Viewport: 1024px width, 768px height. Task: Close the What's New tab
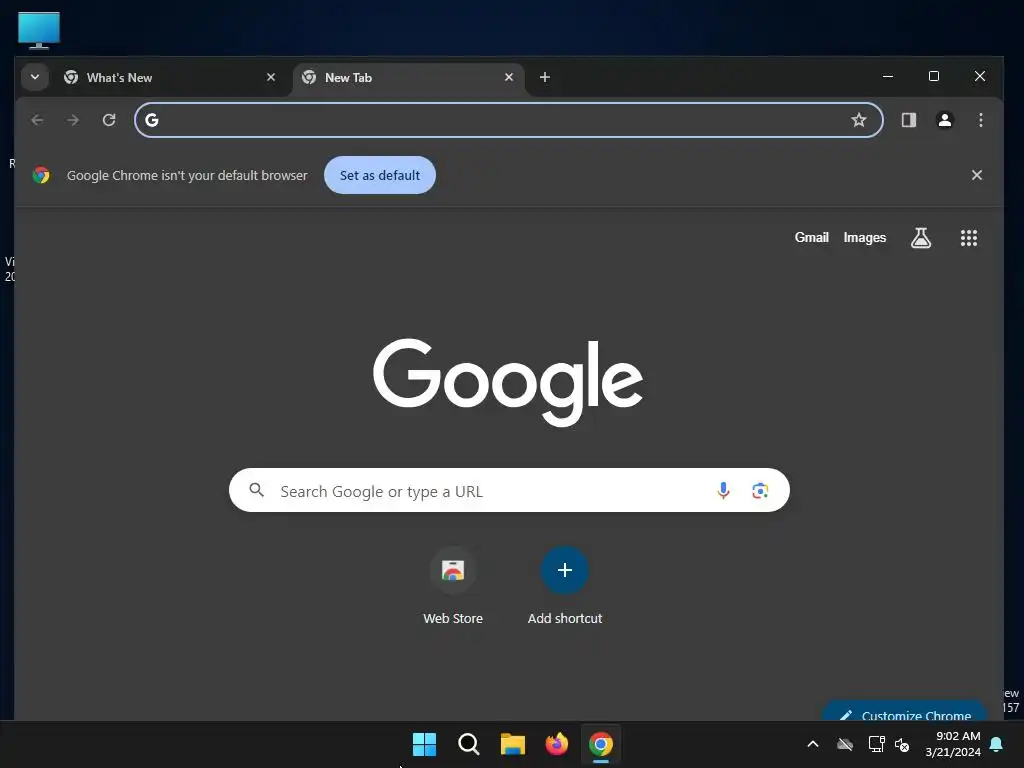click(270, 77)
